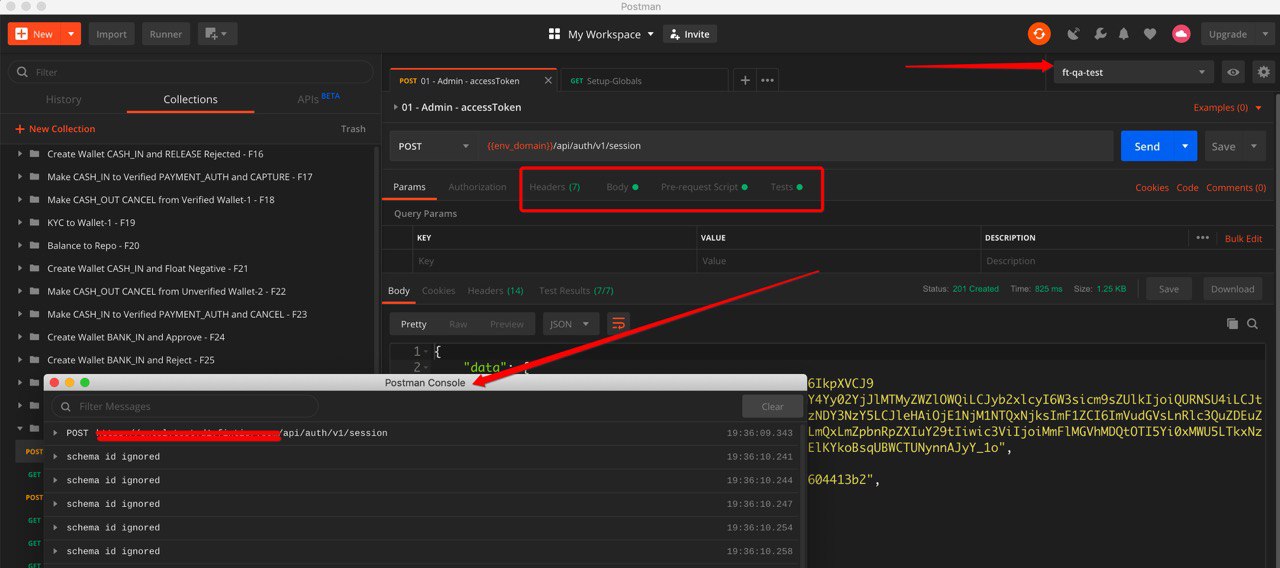Open the Pre-request Script tab
Viewport: 1280px width, 568px height.
click(x=704, y=187)
